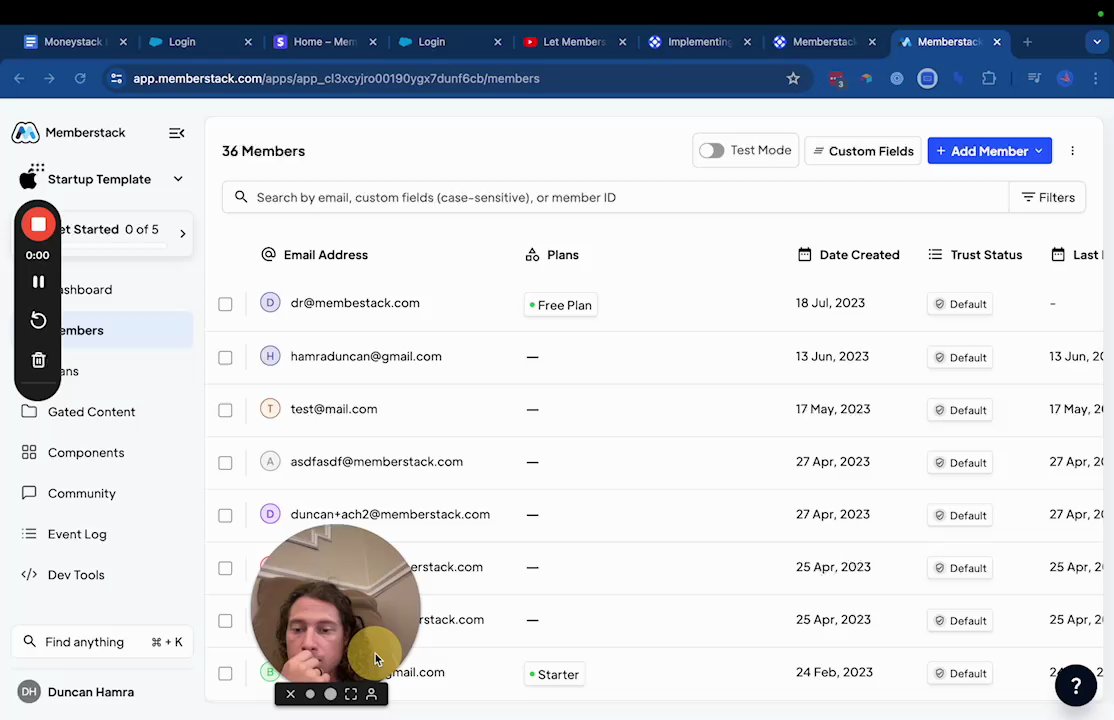Open member dr@membestack.com
This screenshot has height=720, width=1114.
click(x=355, y=303)
